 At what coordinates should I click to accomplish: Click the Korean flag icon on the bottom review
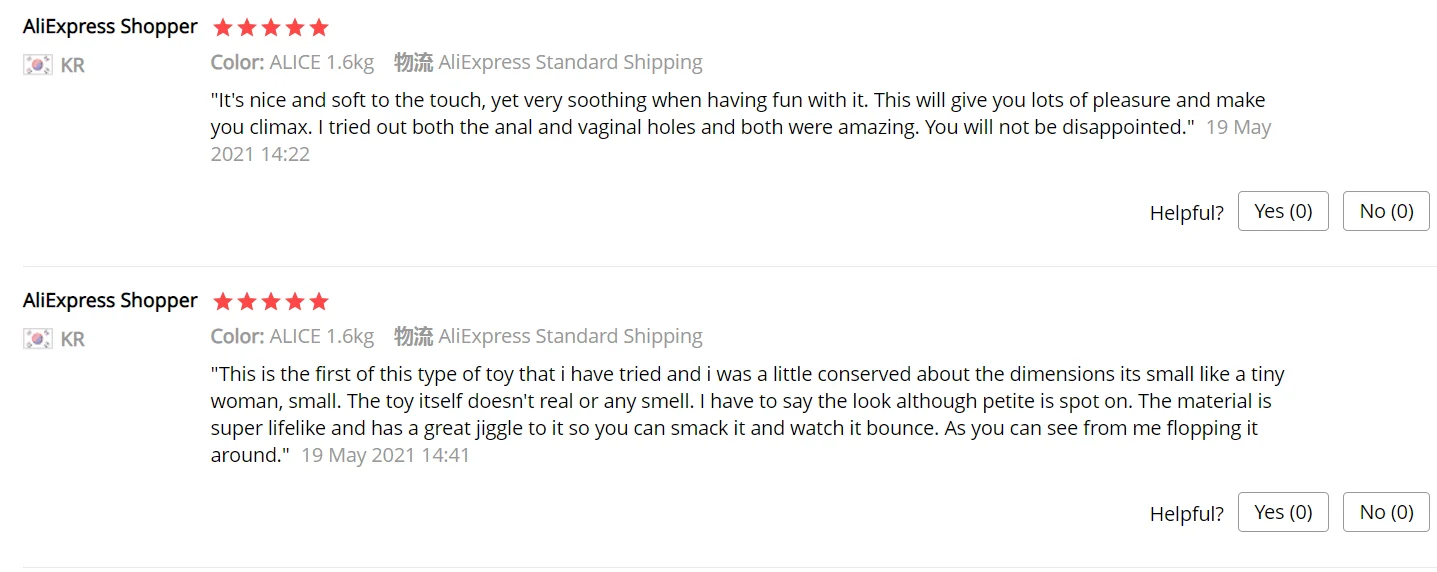point(37,339)
